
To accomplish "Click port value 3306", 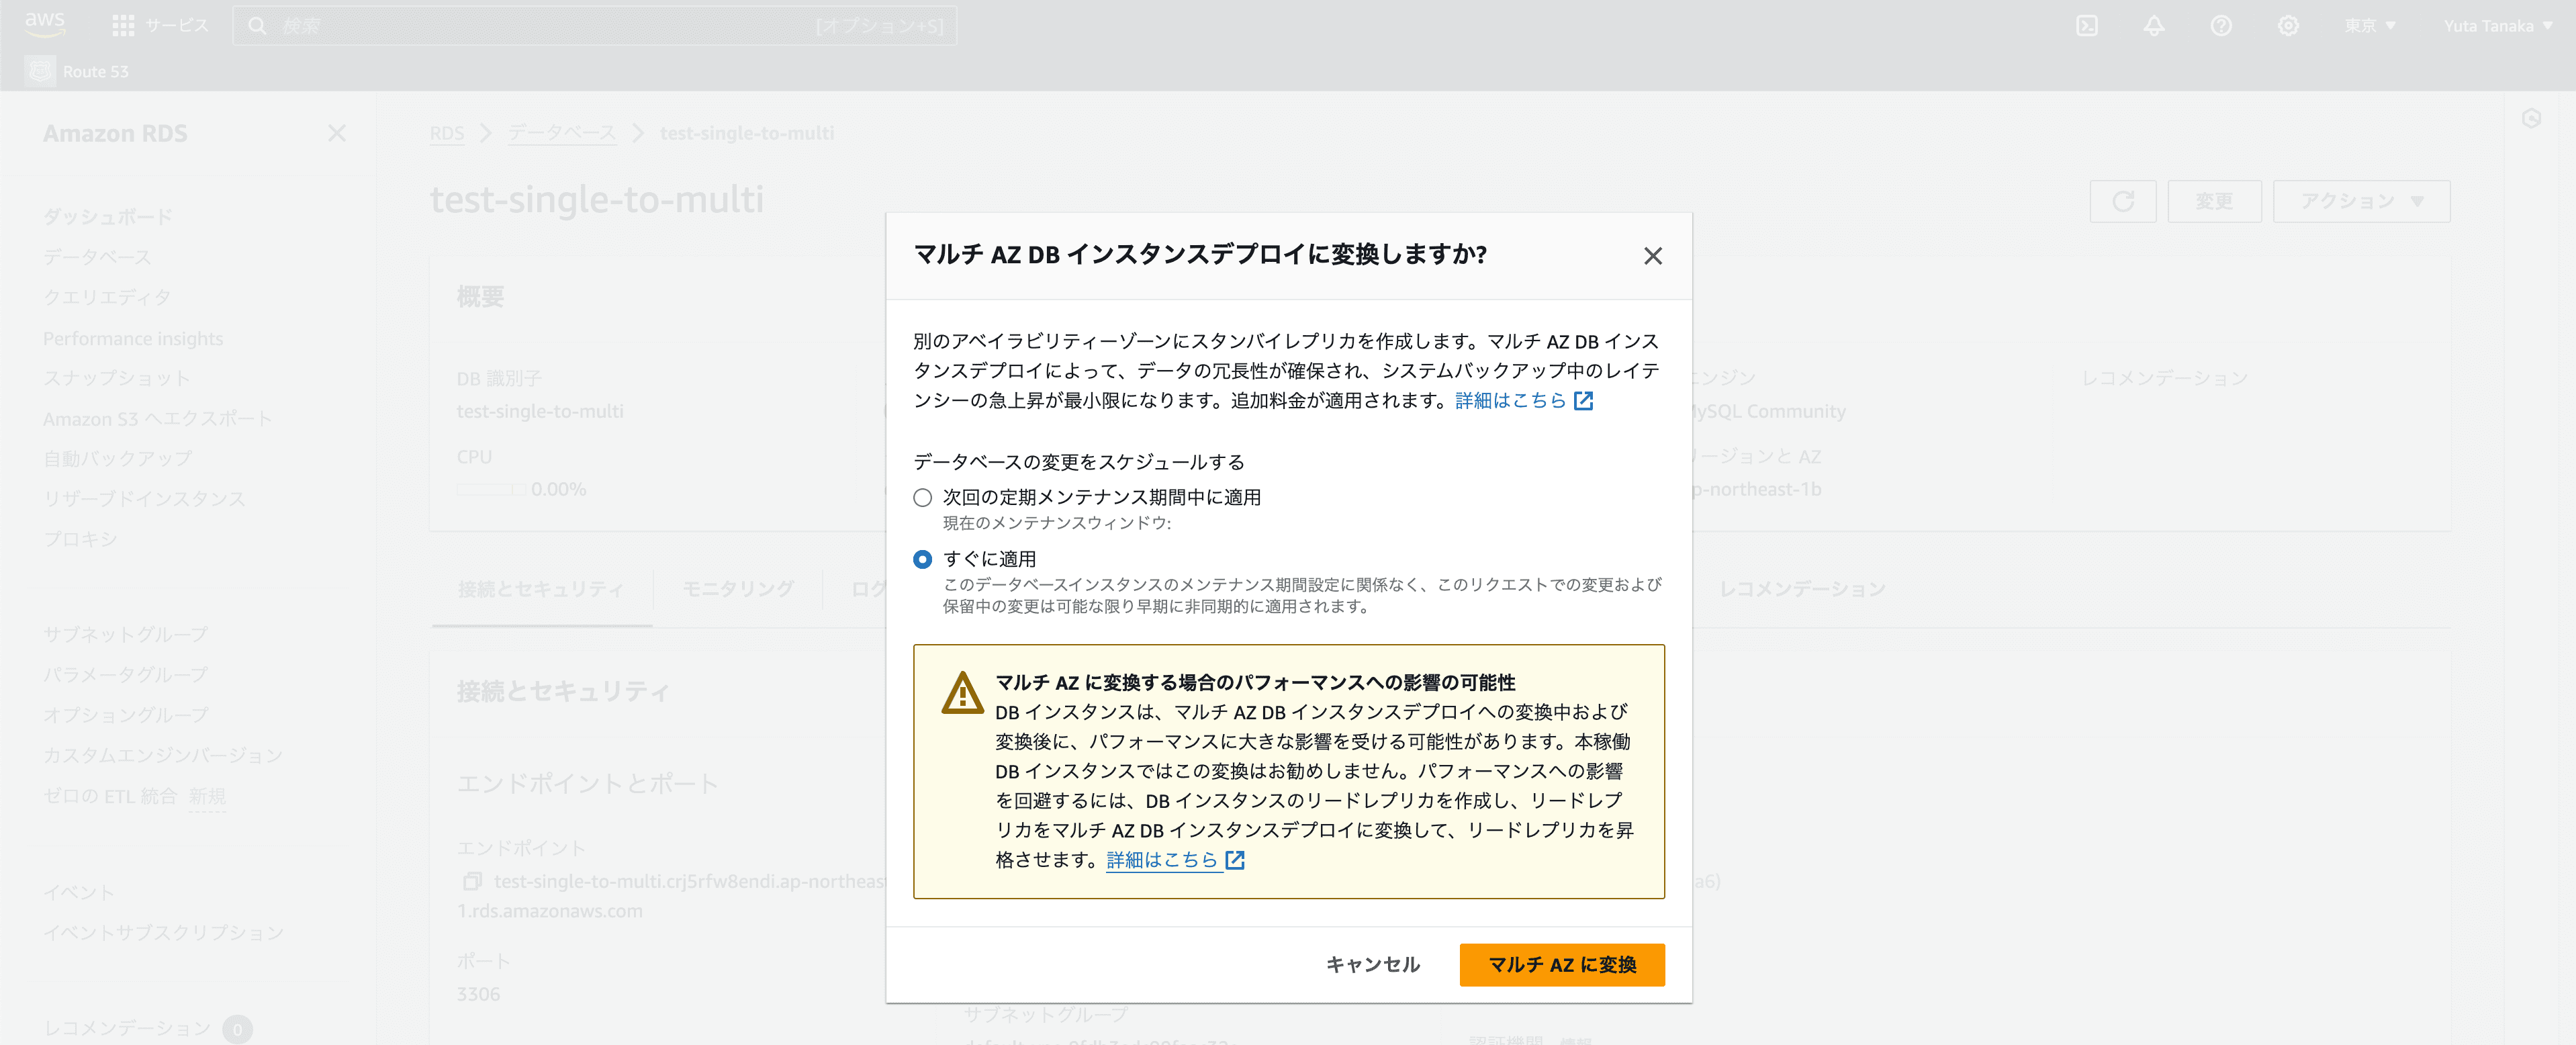I will coord(478,994).
